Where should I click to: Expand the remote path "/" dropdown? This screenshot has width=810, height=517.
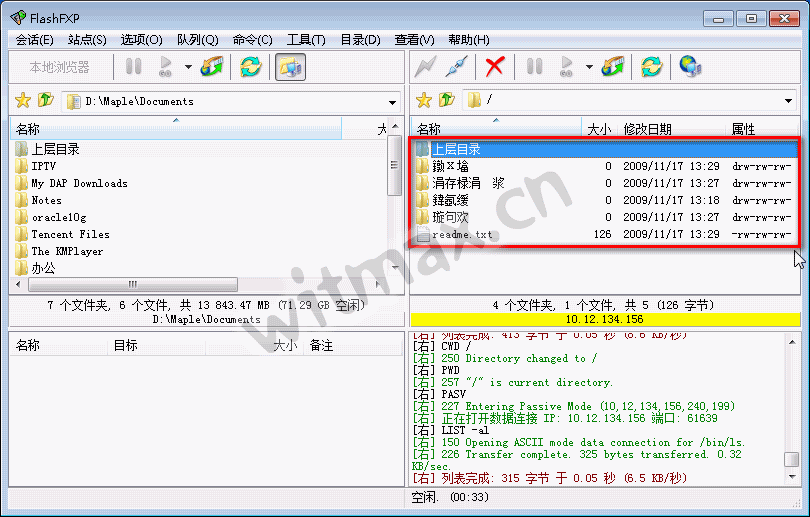point(788,101)
